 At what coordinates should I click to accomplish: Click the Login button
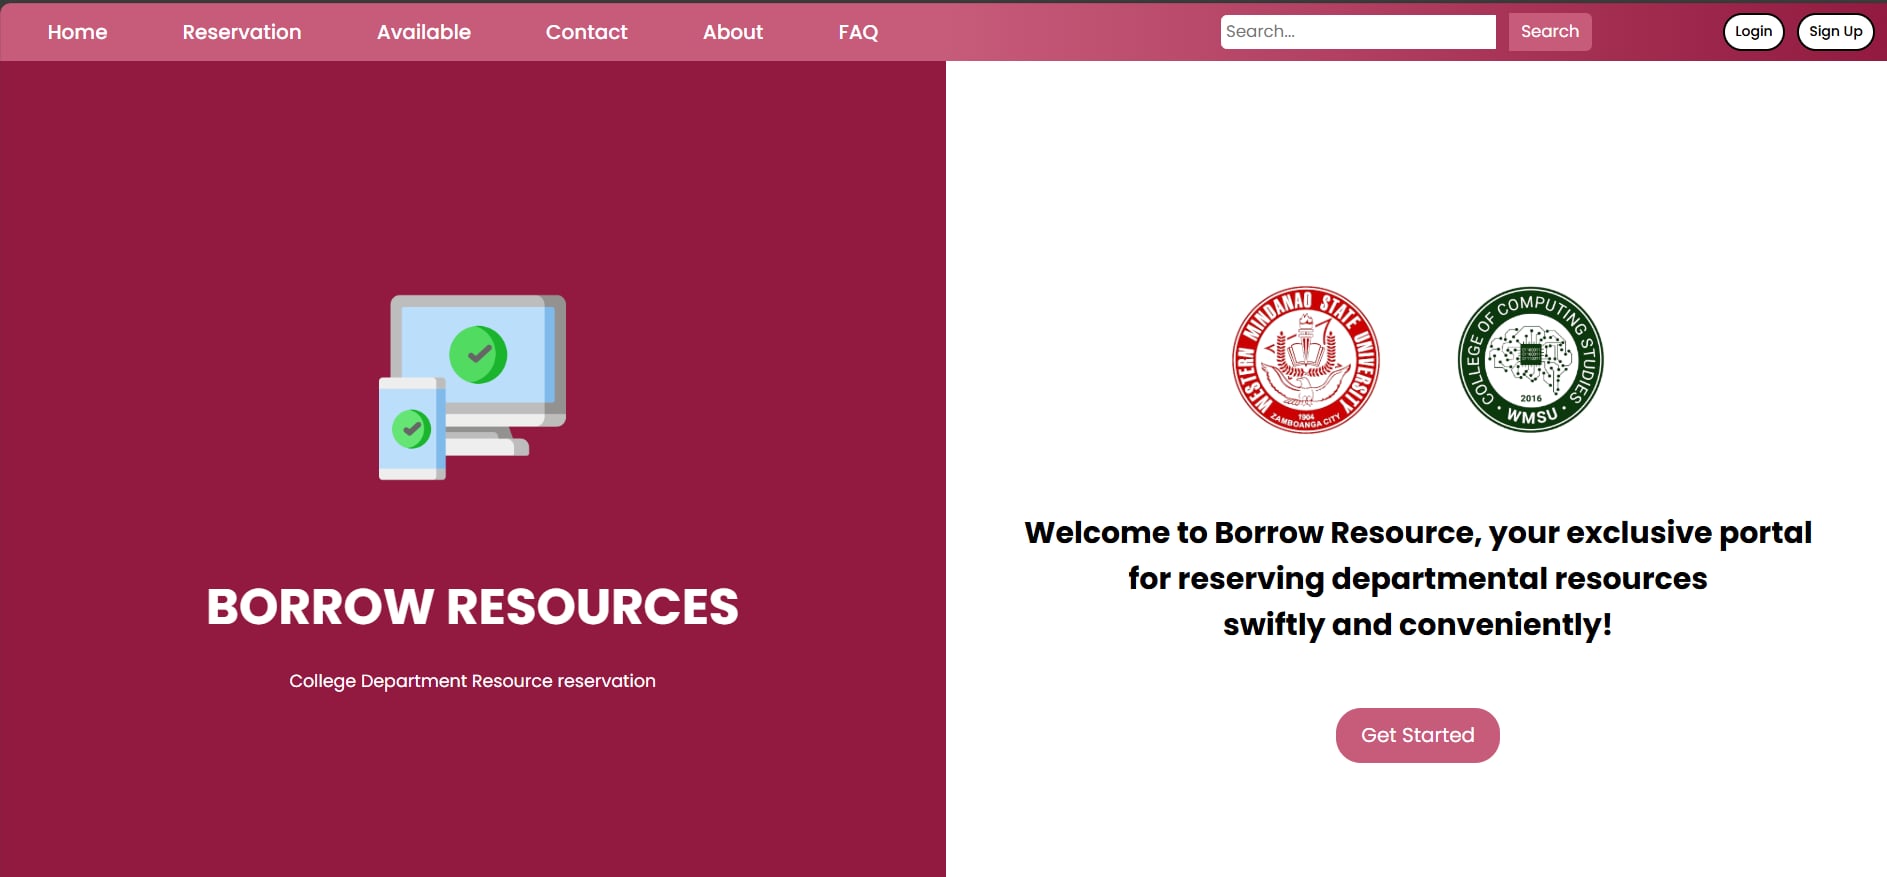point(1753,32)
